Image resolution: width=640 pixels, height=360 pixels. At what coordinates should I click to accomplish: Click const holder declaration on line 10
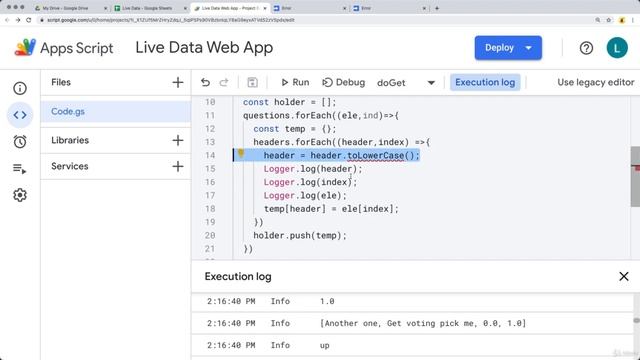tap(289, 102)
